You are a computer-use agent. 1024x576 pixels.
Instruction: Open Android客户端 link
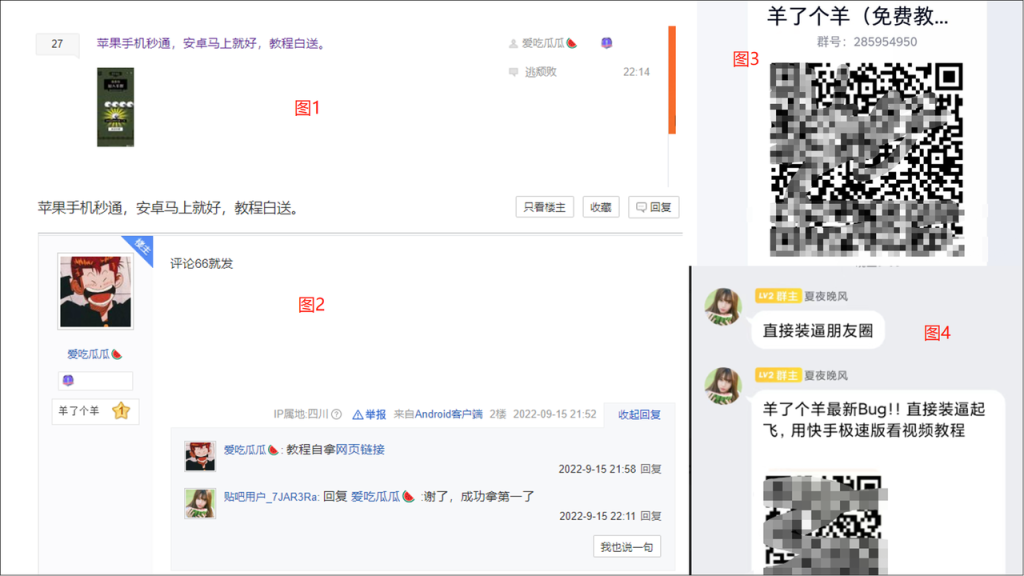pyautogui.click(x=449, y=414)
